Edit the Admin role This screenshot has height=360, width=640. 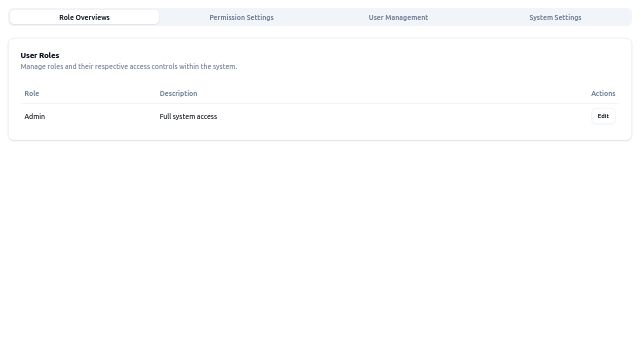603,116
